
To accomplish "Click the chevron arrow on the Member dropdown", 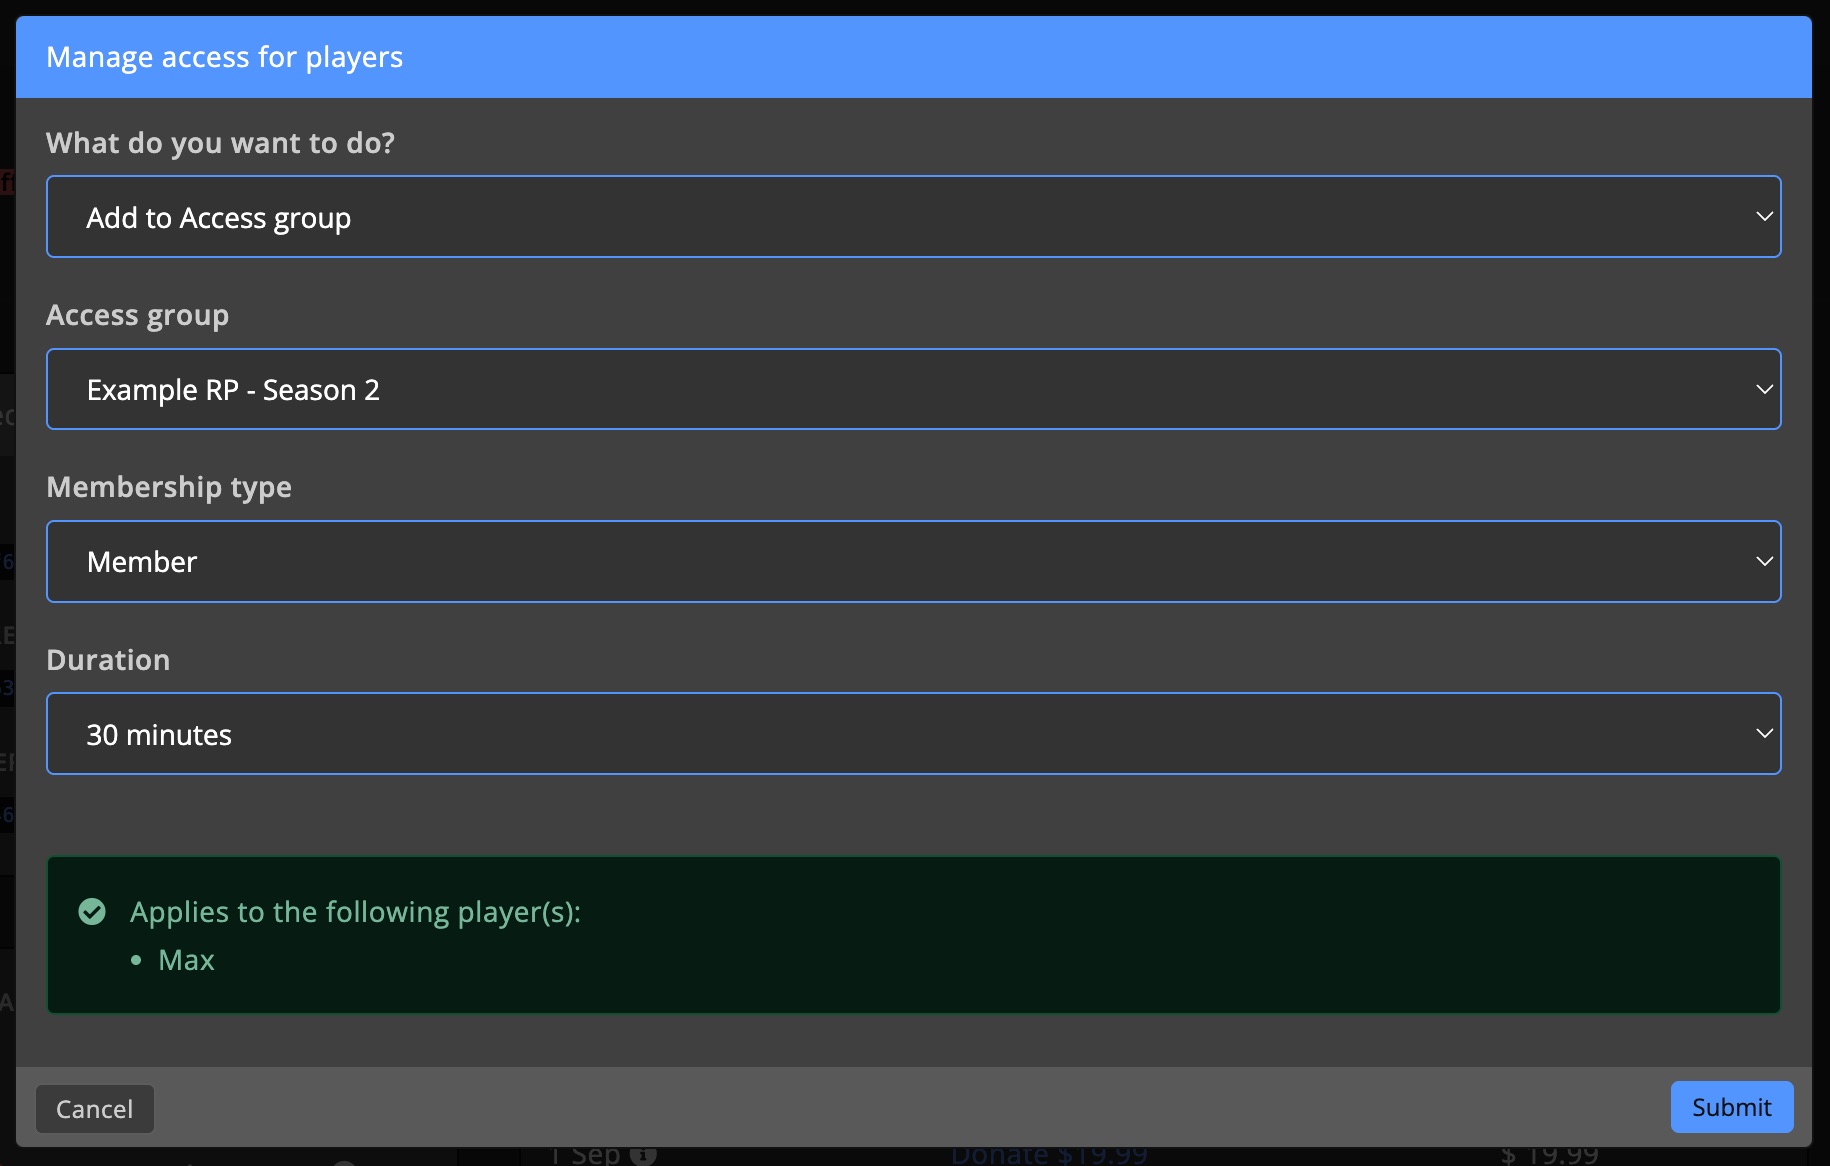I will 1764,561.
